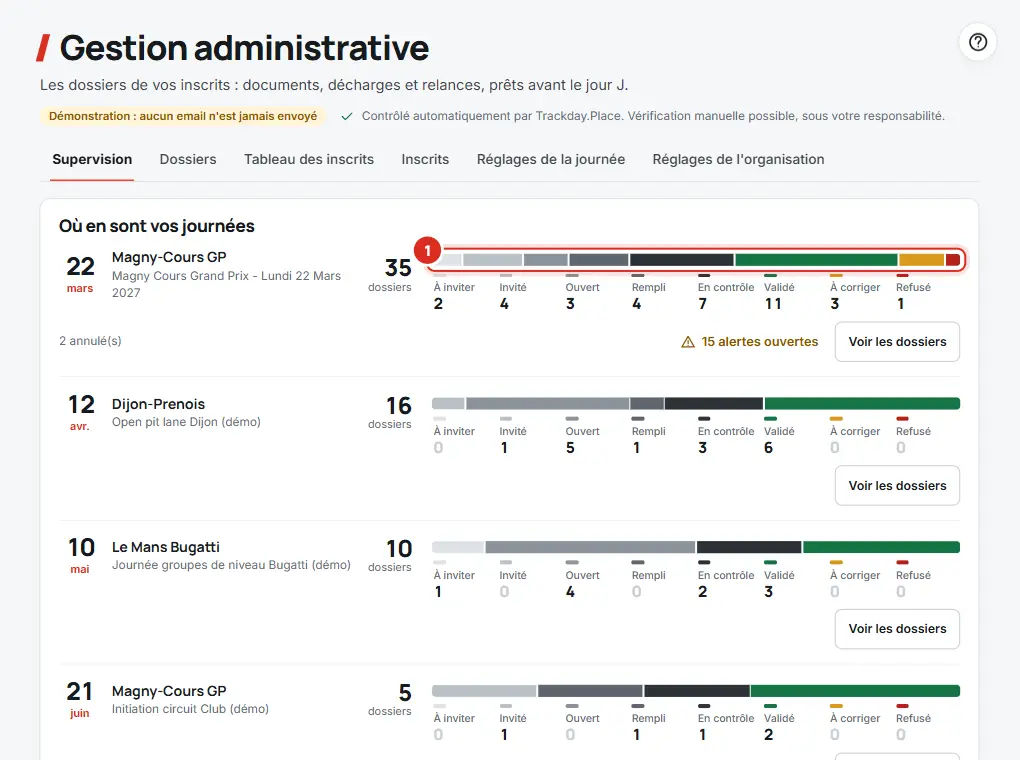
Task: Click the Dijon-Prenois status progress bar
Action: (x=696, y=403)
